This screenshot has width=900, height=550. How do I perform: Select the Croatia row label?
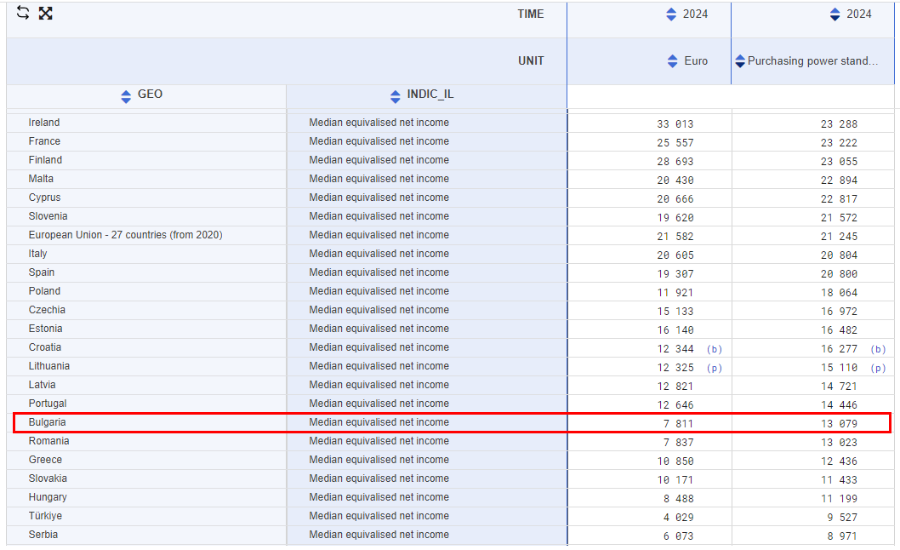click(x=45, y=347)
